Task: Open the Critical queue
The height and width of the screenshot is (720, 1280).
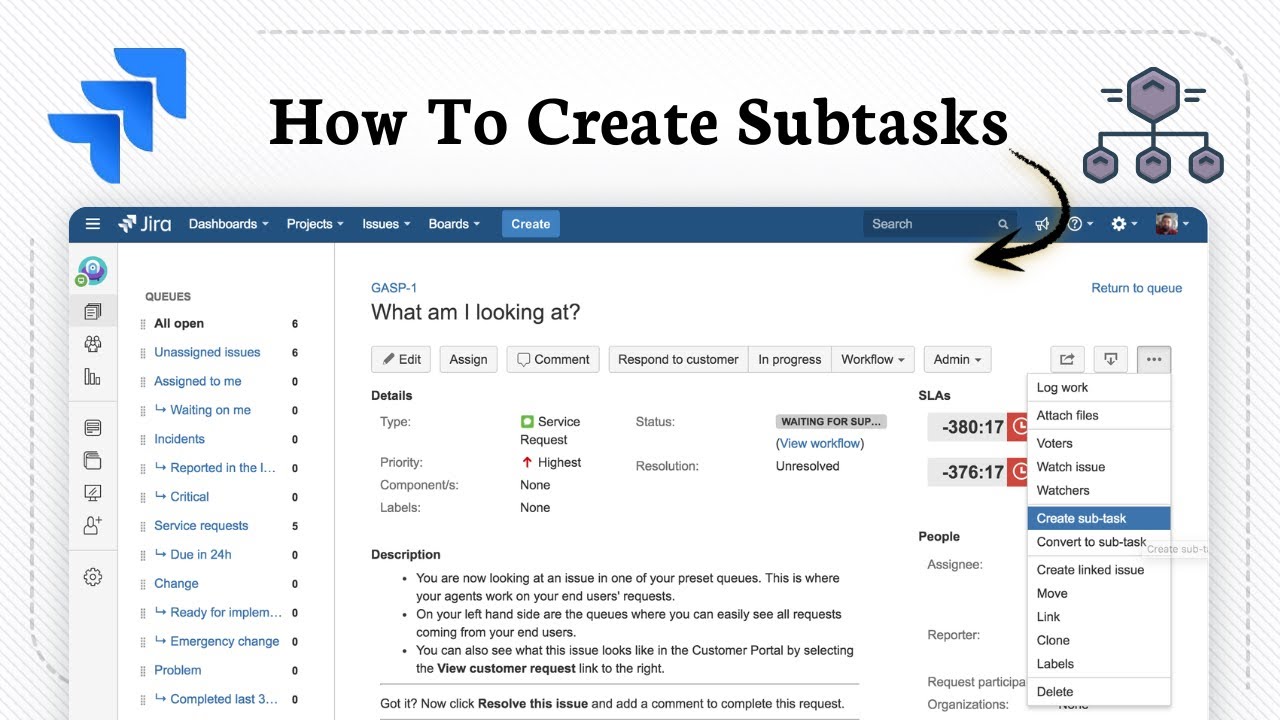Action: [190, 496]
